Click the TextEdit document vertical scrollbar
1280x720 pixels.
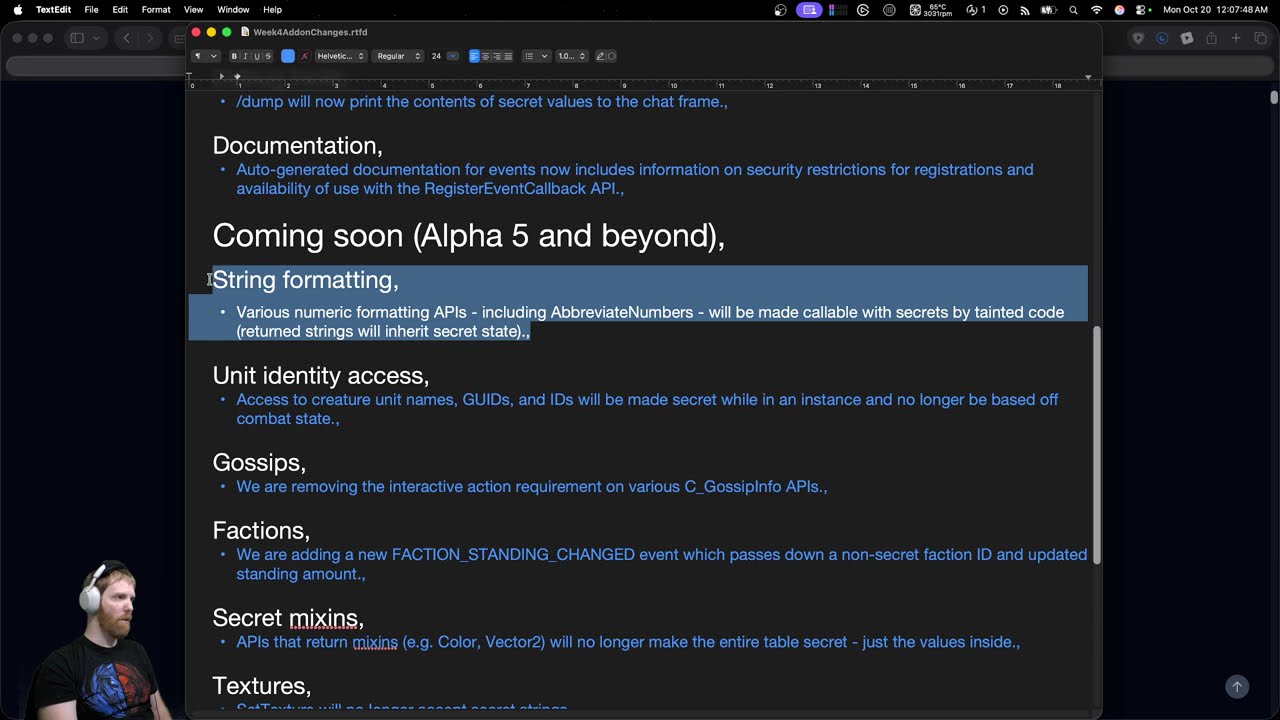tap(1097, 445)
